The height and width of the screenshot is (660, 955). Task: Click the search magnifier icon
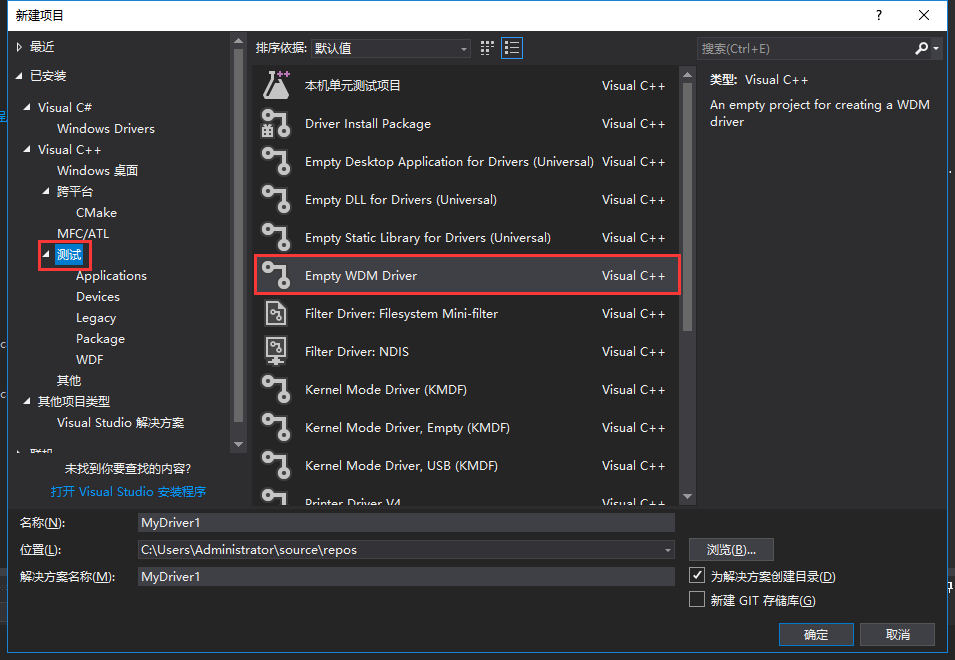pos(921,48)
